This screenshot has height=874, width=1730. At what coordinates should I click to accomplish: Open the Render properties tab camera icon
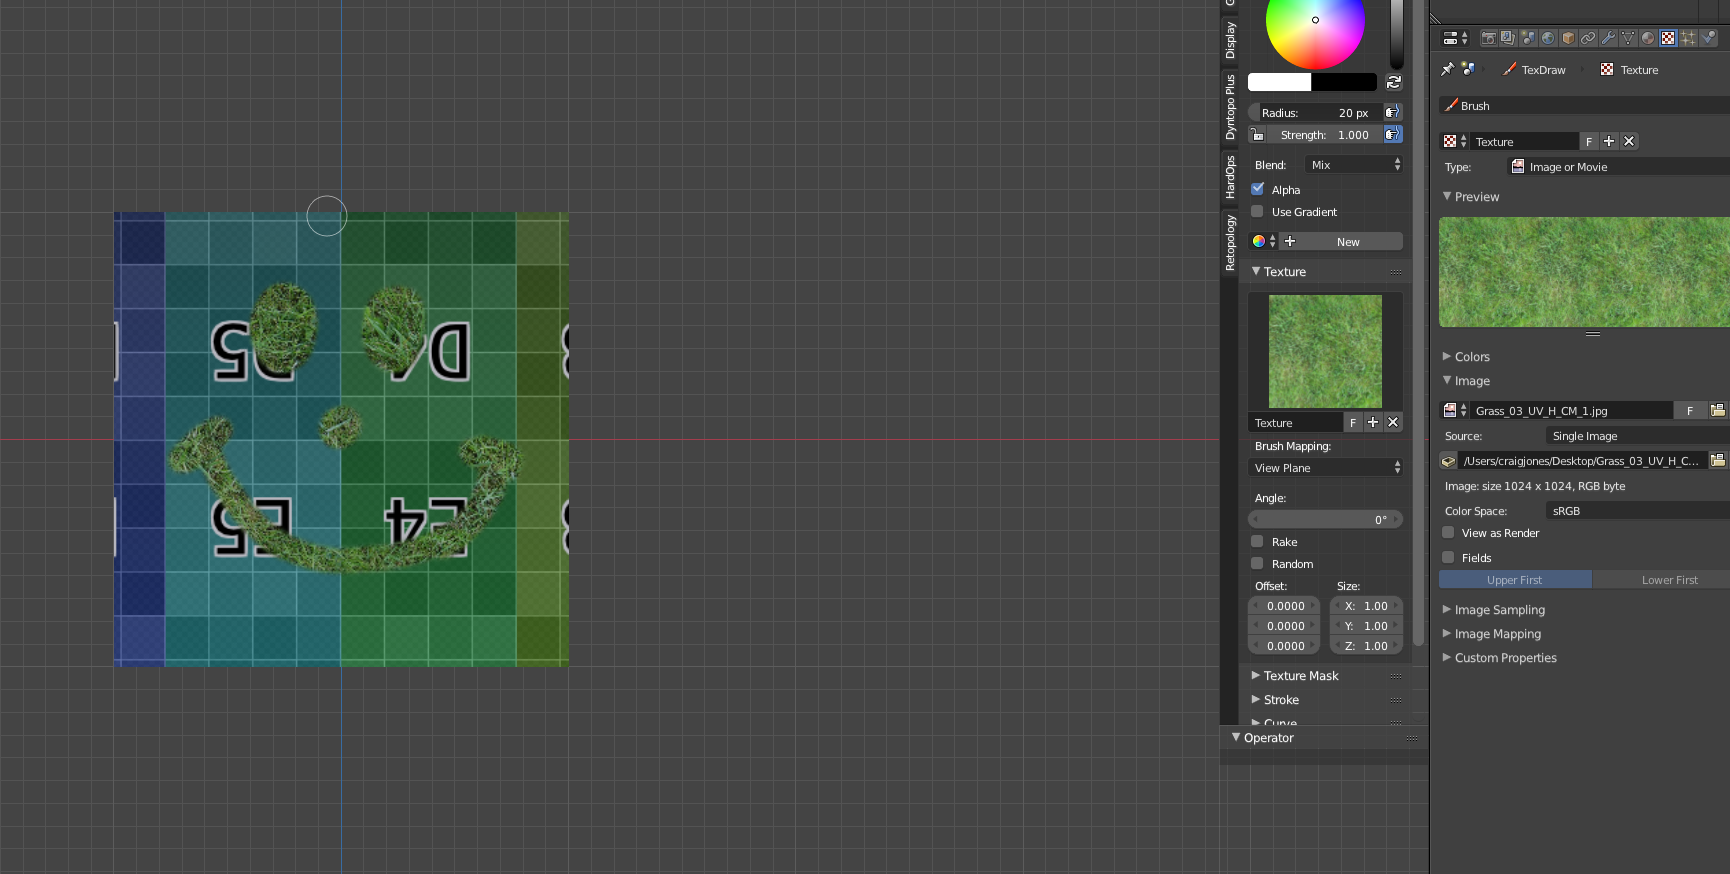pos(1488,38)
